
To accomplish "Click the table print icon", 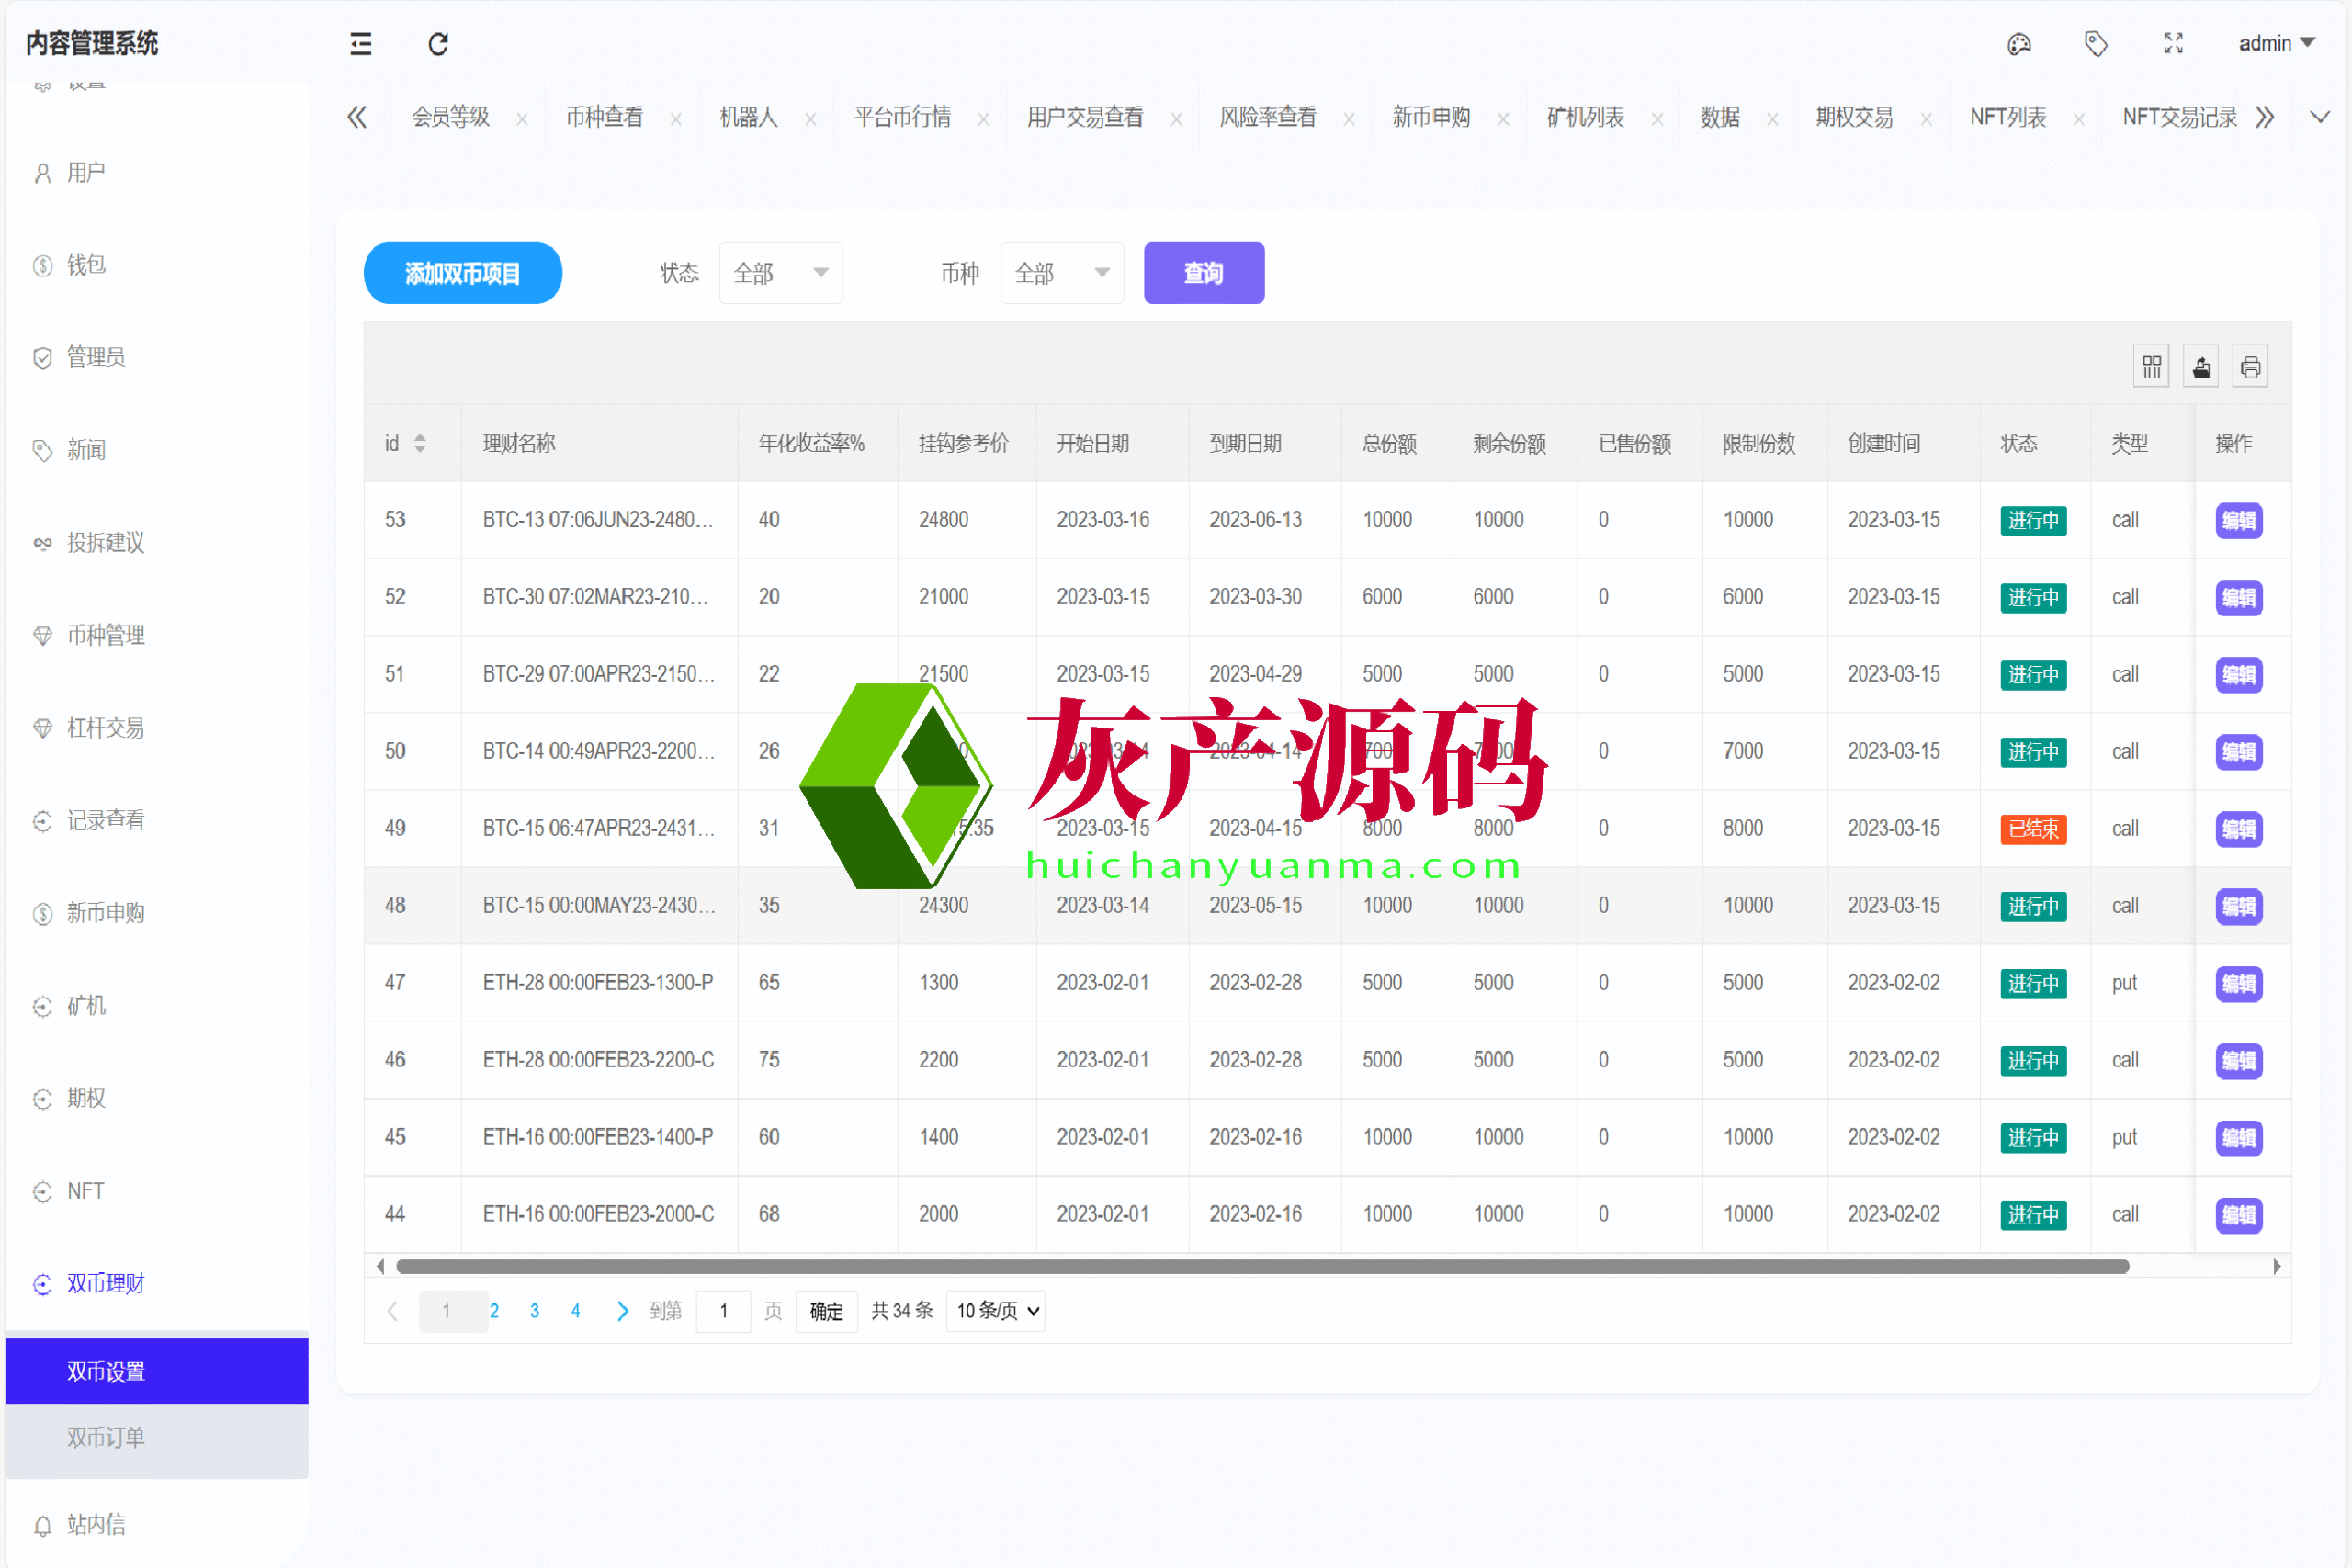I will click(2250, 367).
